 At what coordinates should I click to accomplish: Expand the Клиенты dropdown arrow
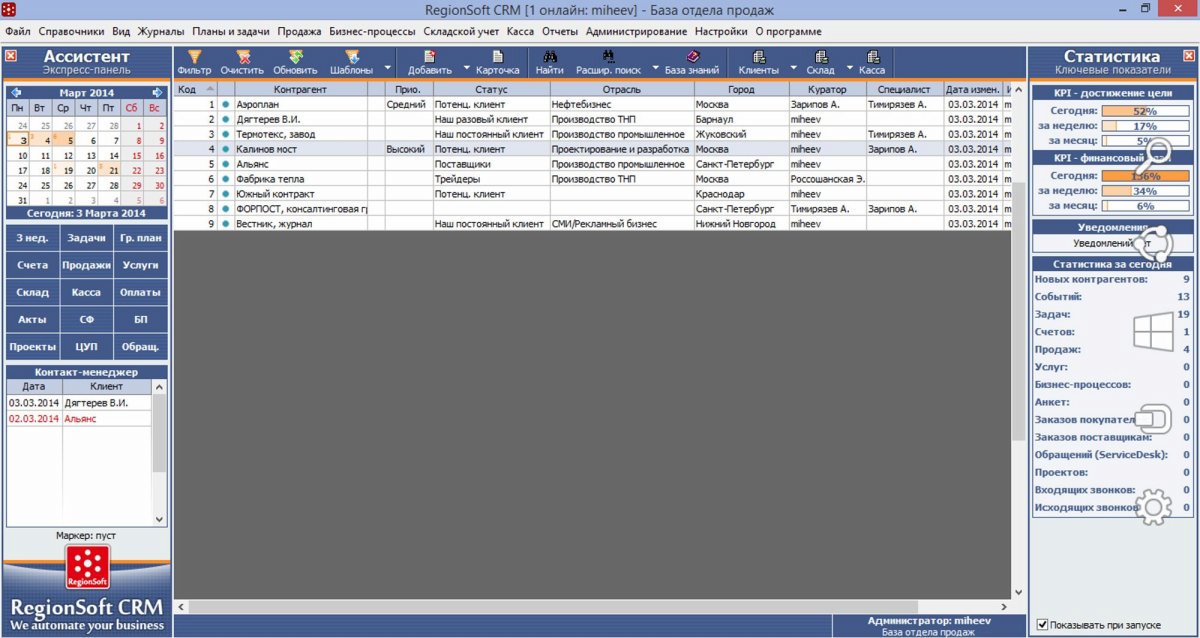click(793, 69)
